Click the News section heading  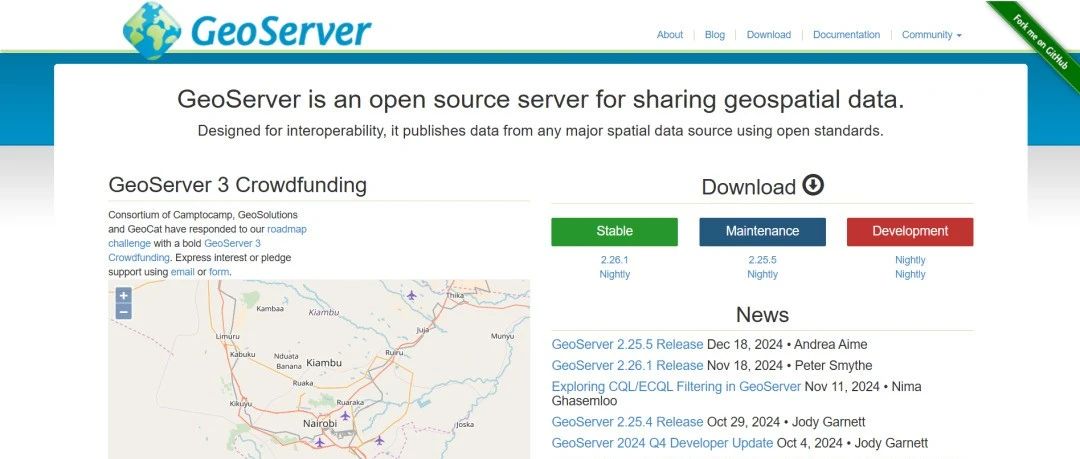(762, 314)
